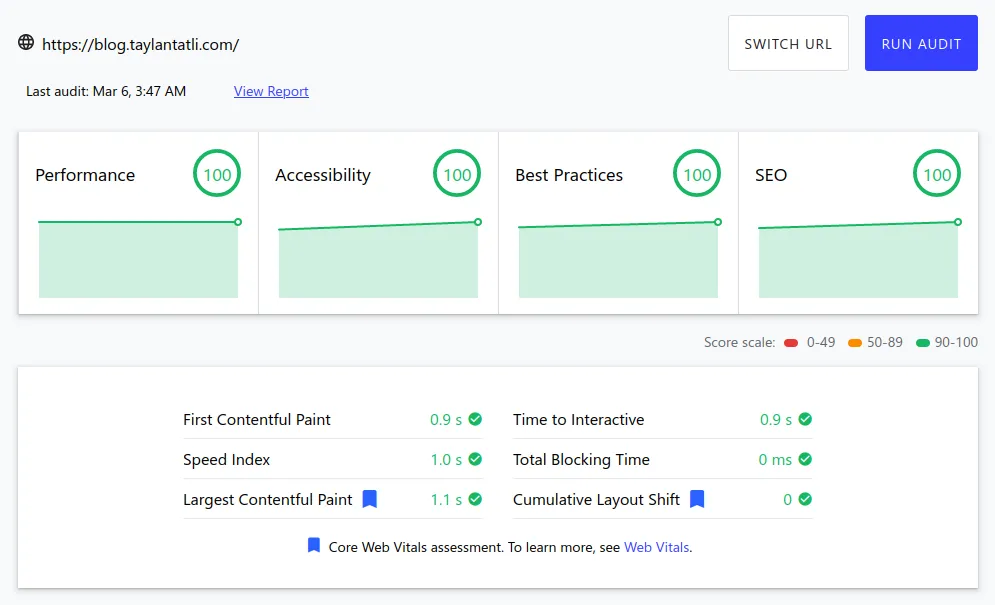995x605 pixels.
Task: Open the Web Vitals link
Action: (x=659, y=547)
